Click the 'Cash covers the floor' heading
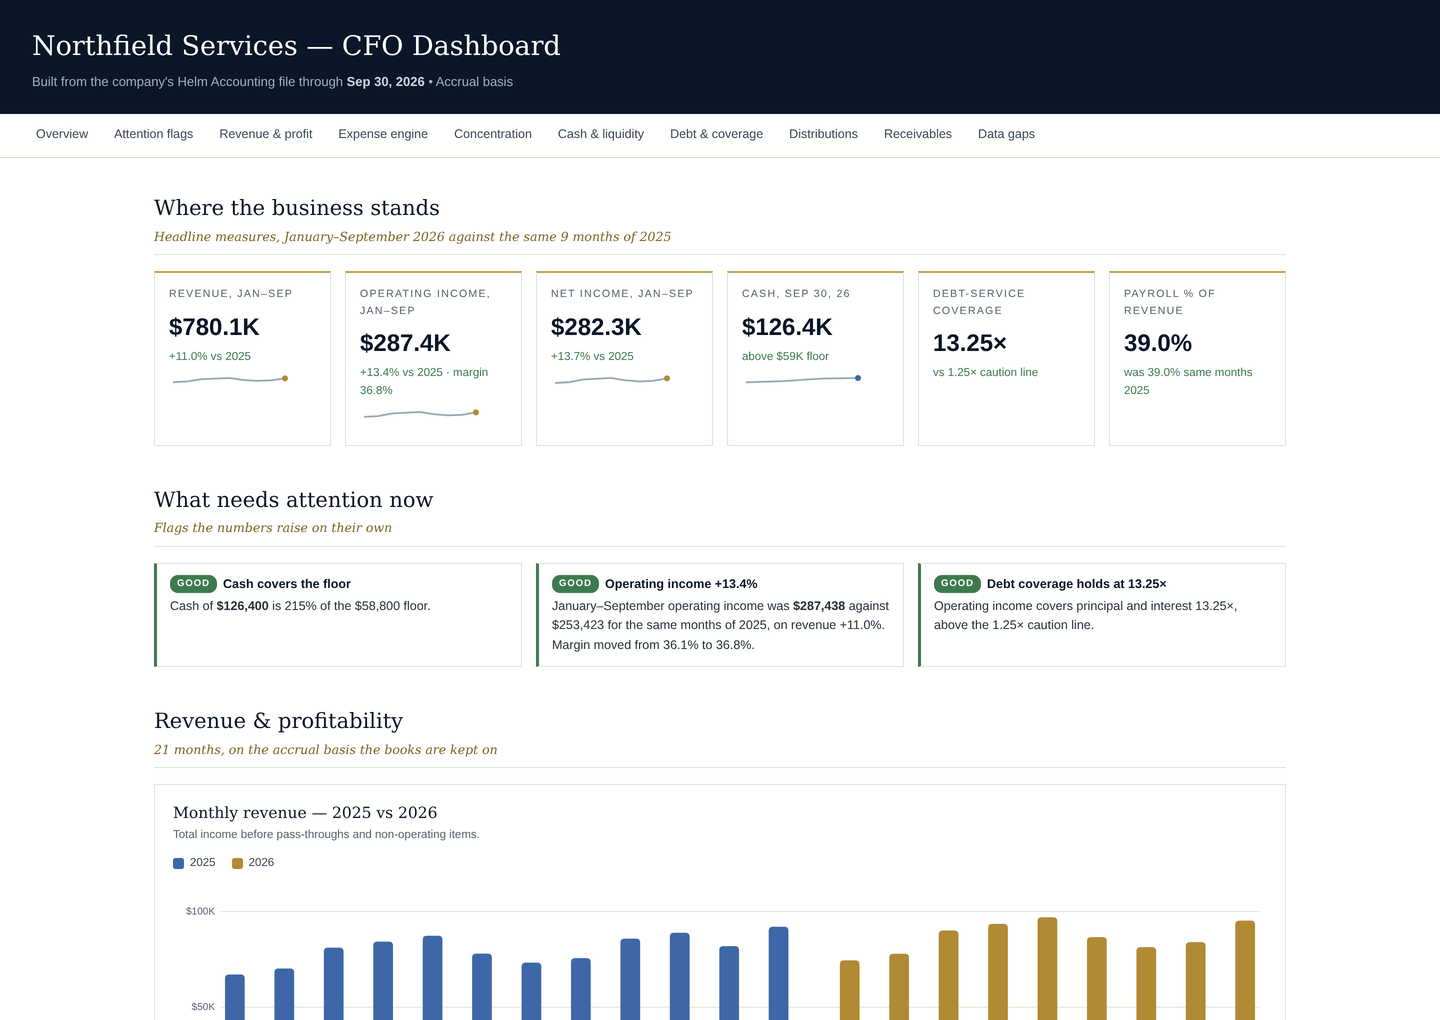The height and width of the screenshot is (1020, 1440). pyautogui.click(x=287, y=584)
